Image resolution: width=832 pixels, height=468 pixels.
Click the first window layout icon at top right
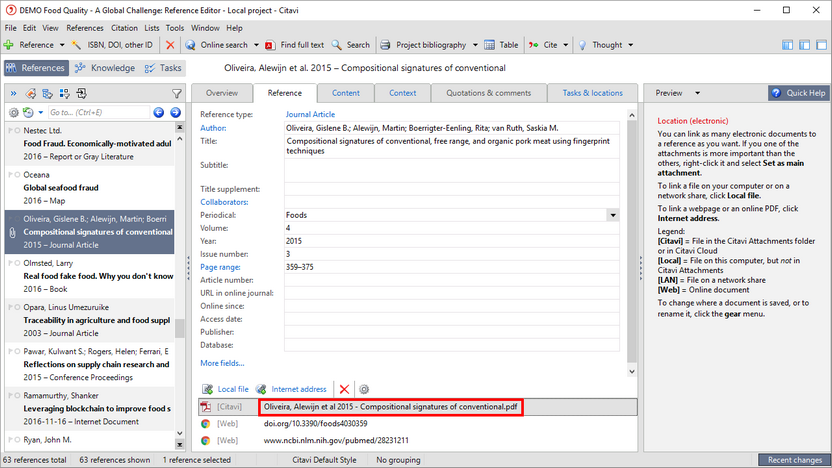pos(787,45)
